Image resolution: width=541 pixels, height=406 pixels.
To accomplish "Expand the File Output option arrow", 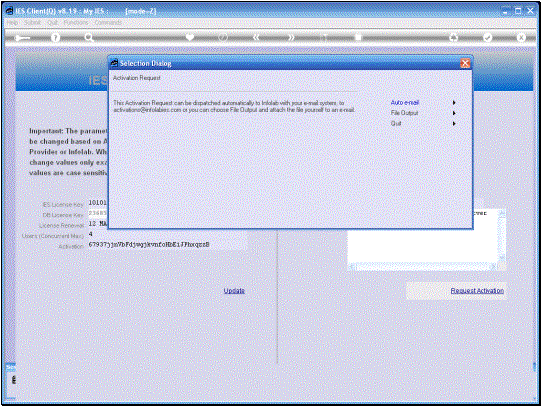I will (454, 113).
